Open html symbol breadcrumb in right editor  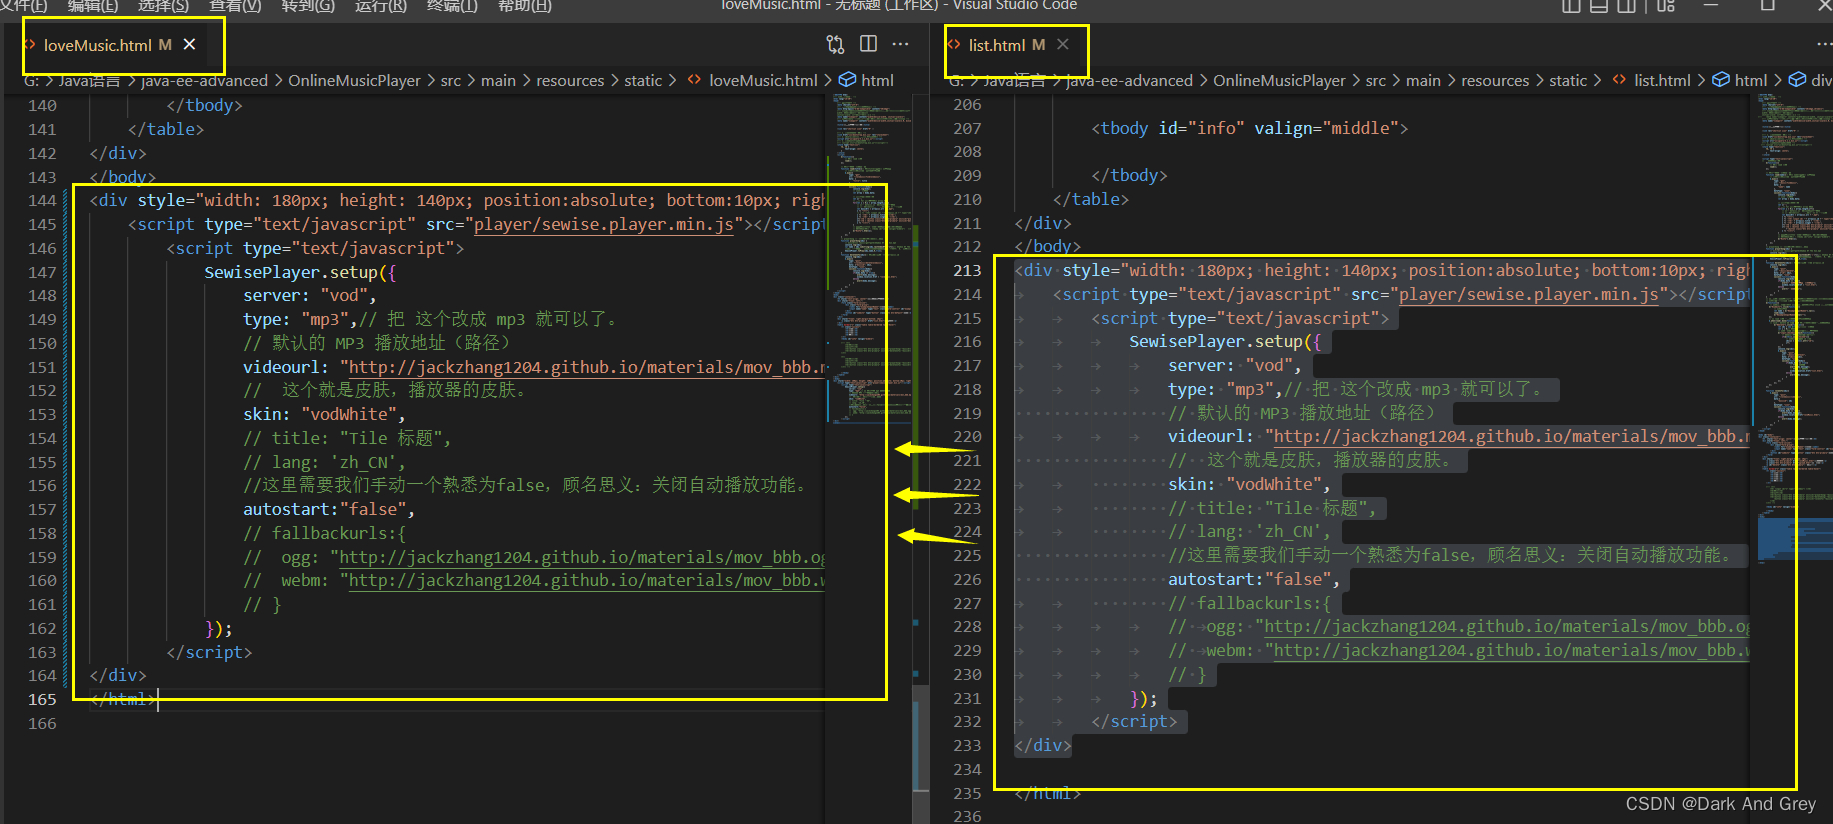1751,80
